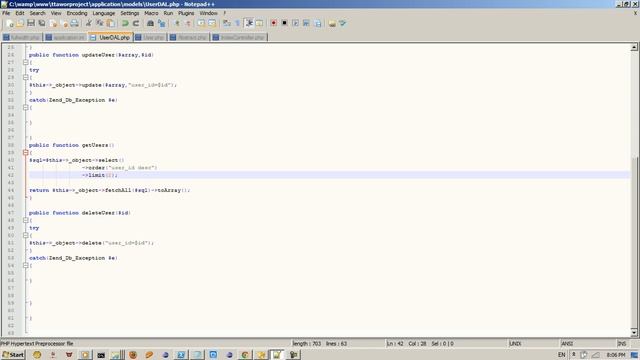
Task: Toggle the Show Indent Guide button
Action: click(x=249, y=23)
